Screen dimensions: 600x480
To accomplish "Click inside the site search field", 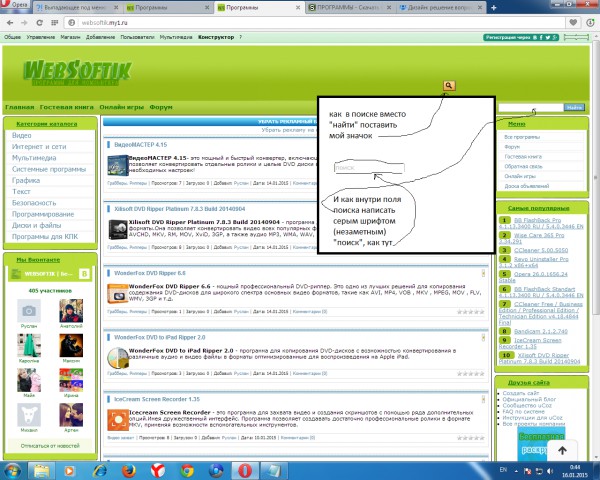I will point(531,108).
